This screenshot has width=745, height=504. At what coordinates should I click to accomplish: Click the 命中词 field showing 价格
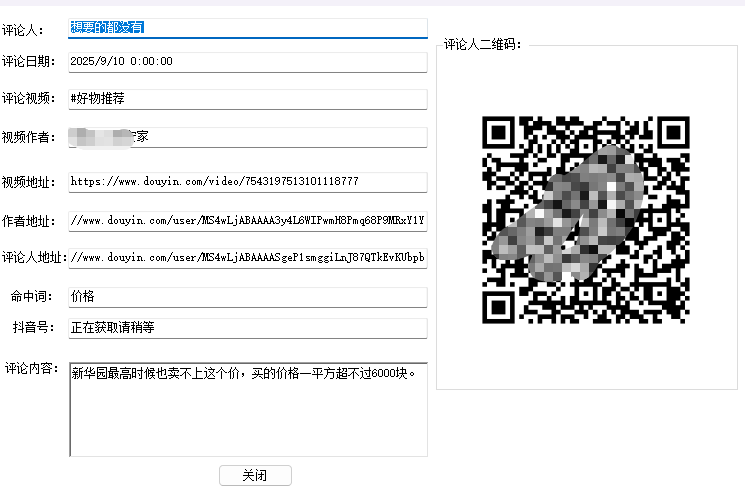tap(248, 297)
